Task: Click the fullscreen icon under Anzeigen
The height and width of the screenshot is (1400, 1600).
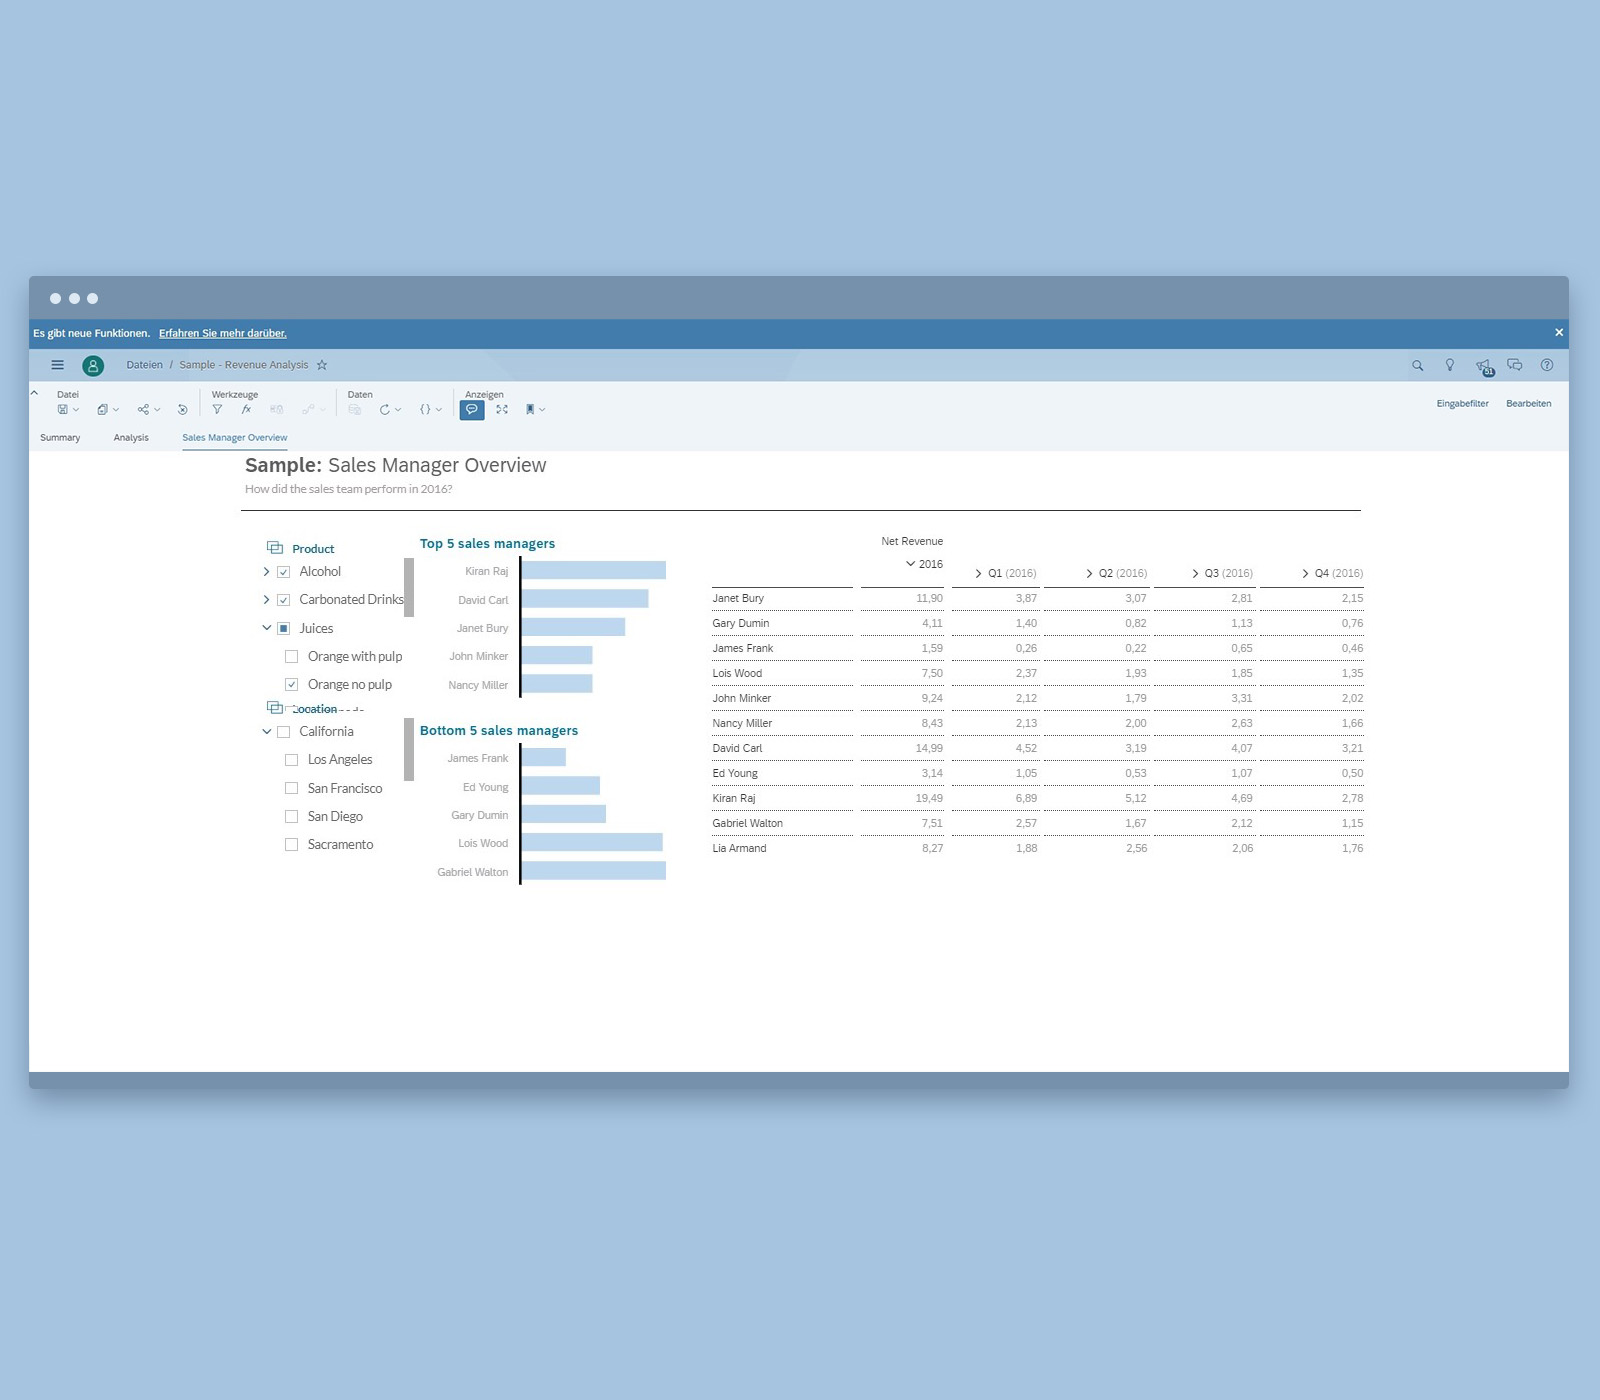Action: coord(502,410)
